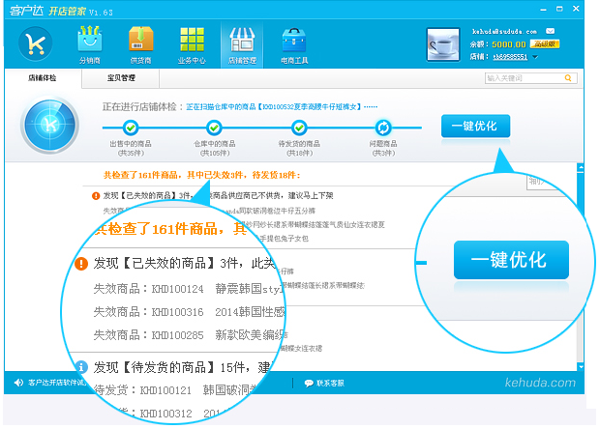Screen dimensions: 600x429
Task: Switch to the 店铺体检 tab
Action: pyautogui.click(x=42, y=77)
